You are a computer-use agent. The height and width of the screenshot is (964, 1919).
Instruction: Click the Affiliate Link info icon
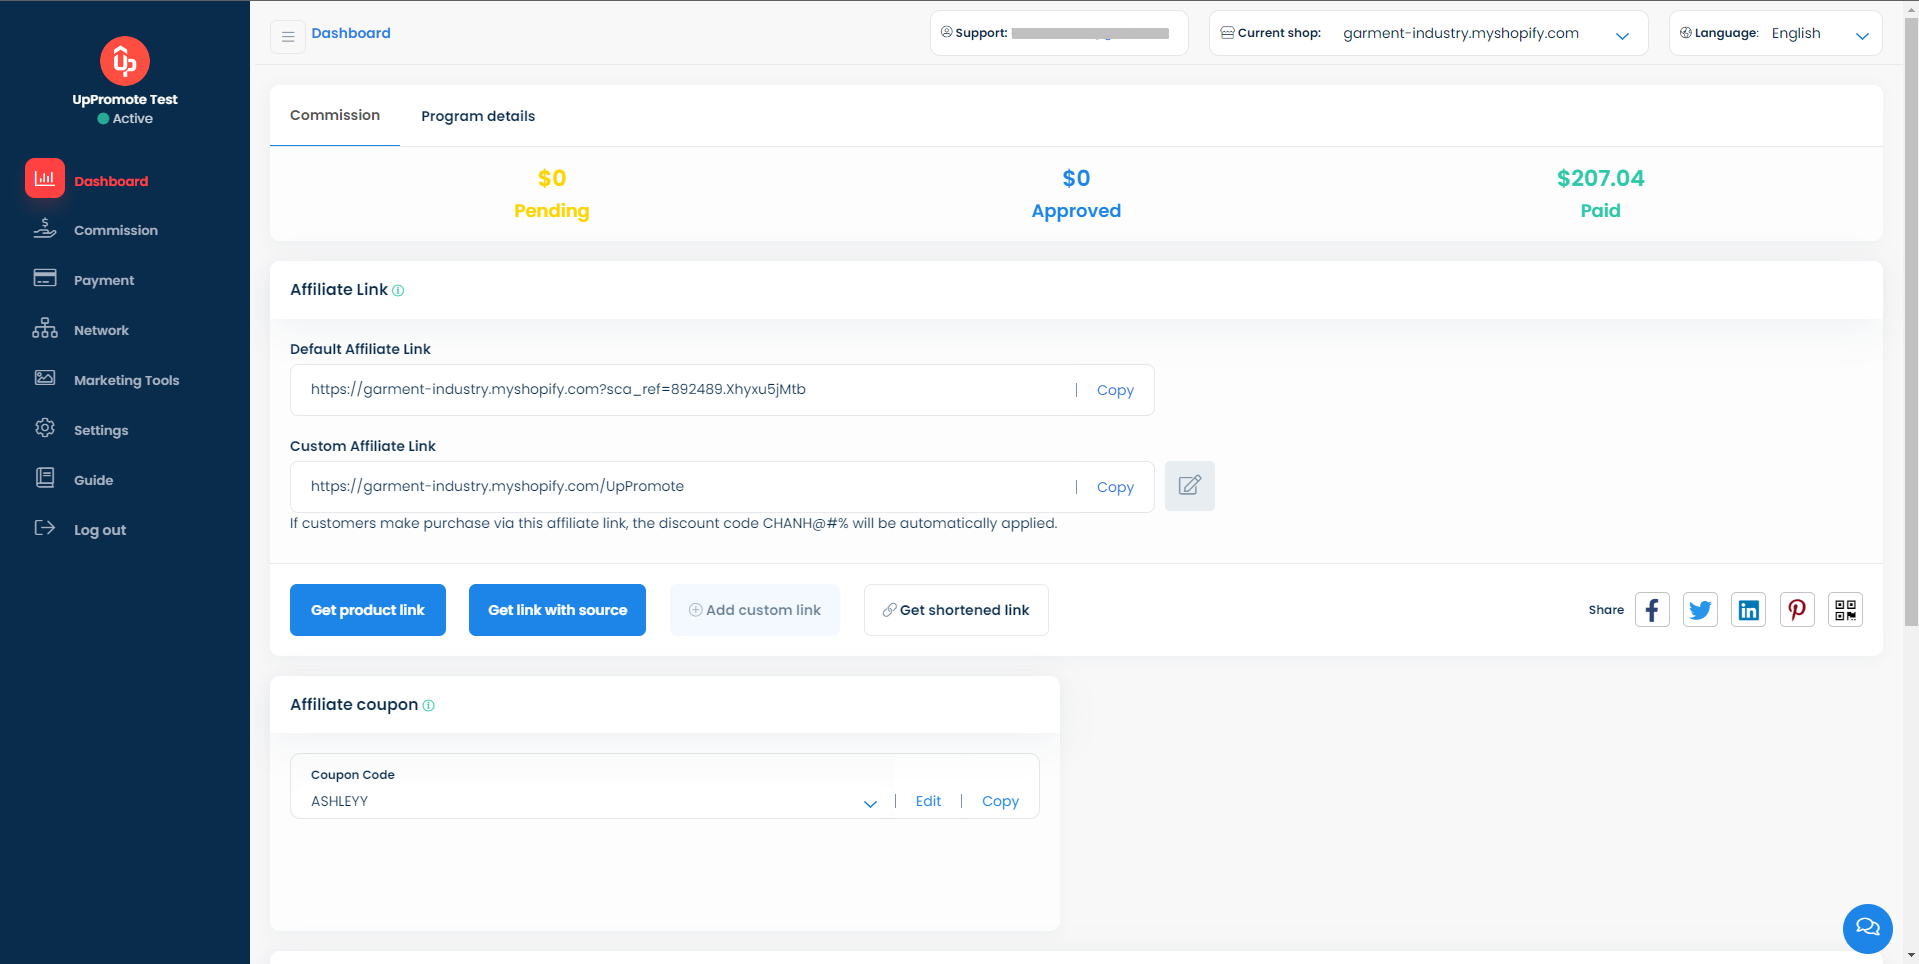398,291
